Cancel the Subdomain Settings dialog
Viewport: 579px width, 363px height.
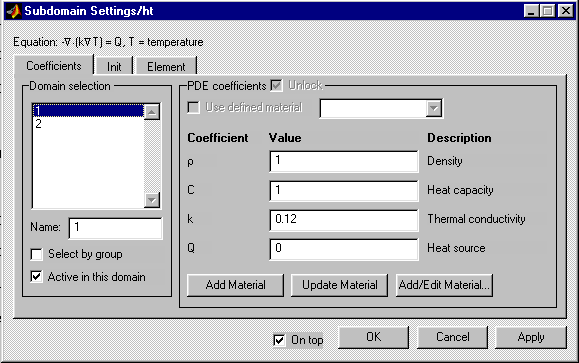click(x=453, y=337)
